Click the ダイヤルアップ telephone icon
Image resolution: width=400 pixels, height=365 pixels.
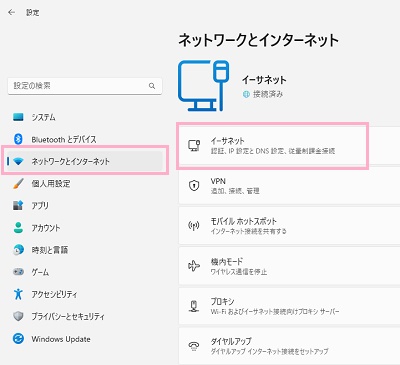click(x=194, y=346)
